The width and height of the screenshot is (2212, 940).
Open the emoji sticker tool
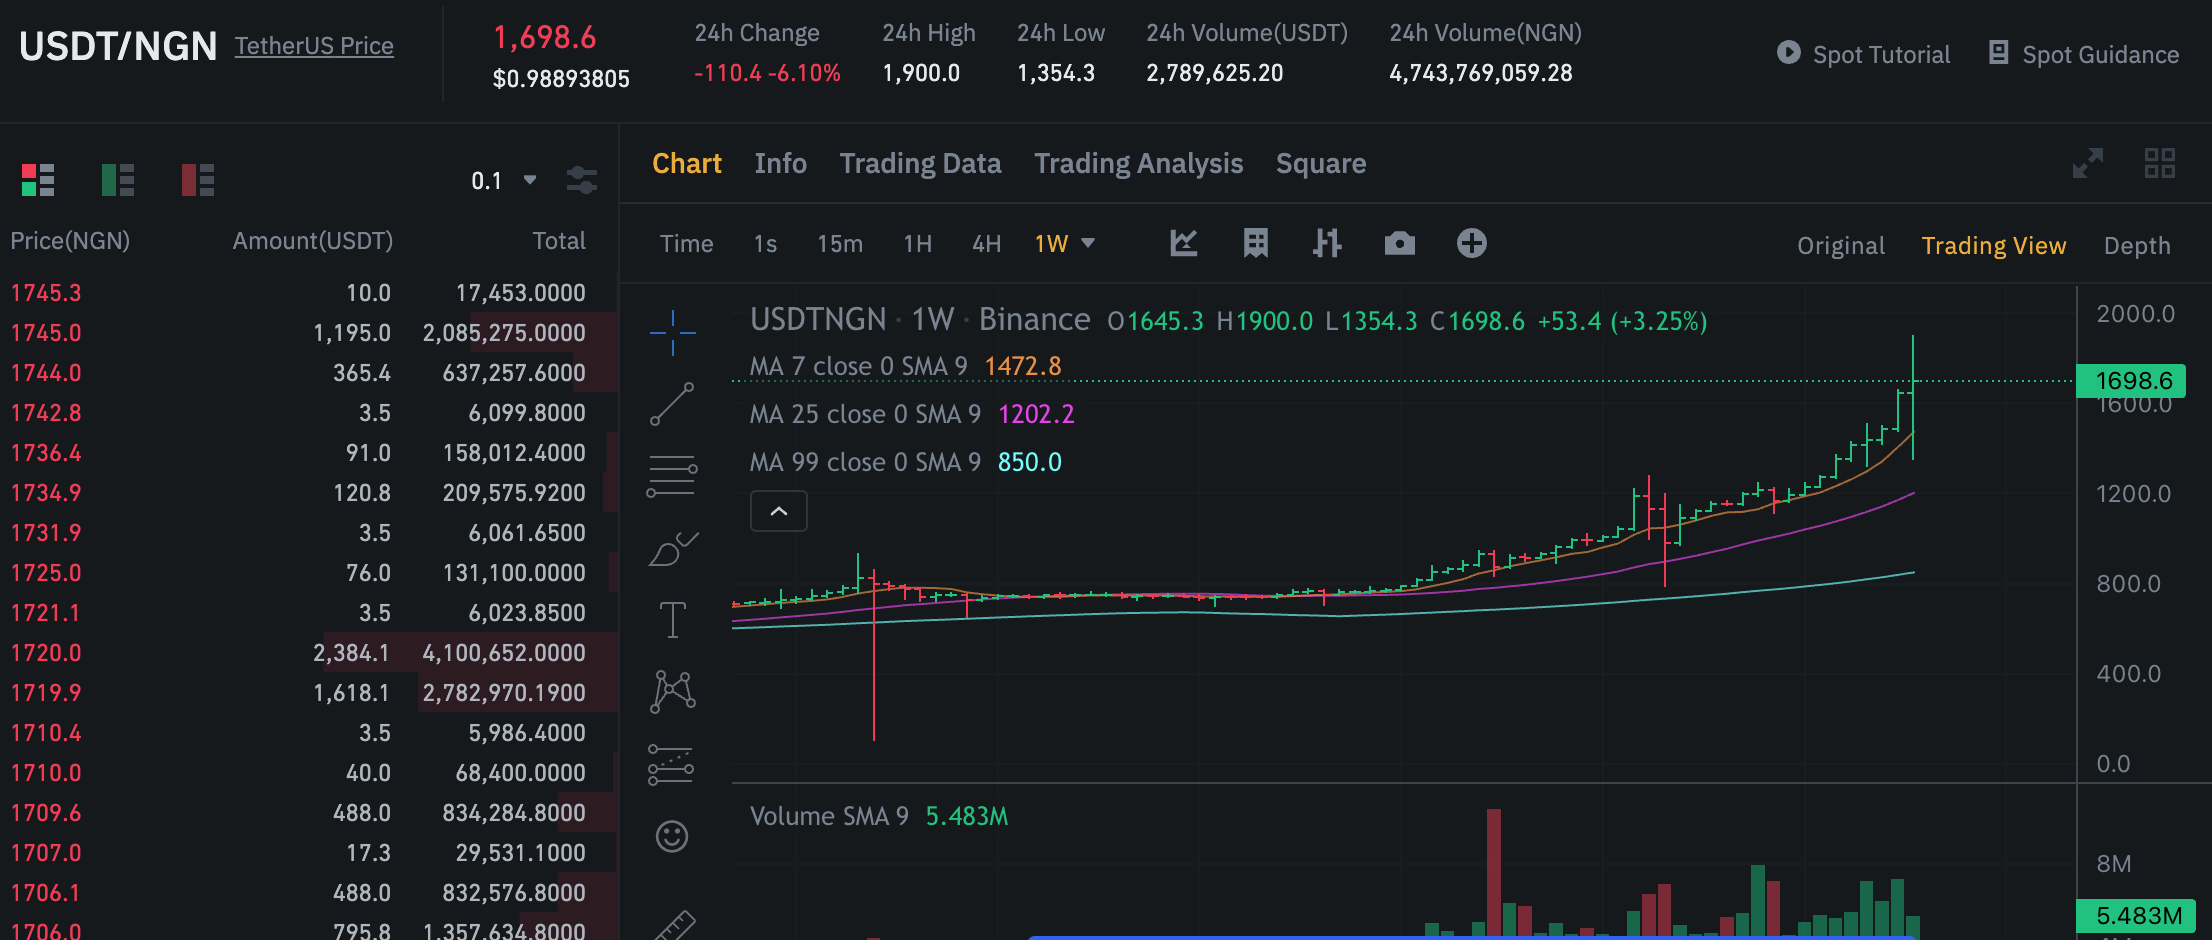[672, 836]
